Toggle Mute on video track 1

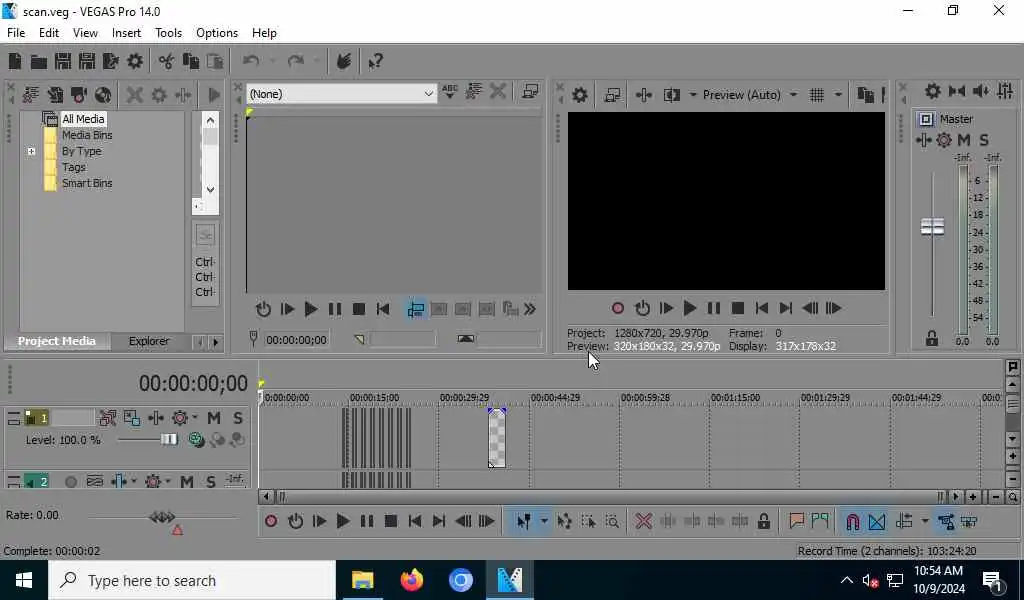(x=214, y=418)
